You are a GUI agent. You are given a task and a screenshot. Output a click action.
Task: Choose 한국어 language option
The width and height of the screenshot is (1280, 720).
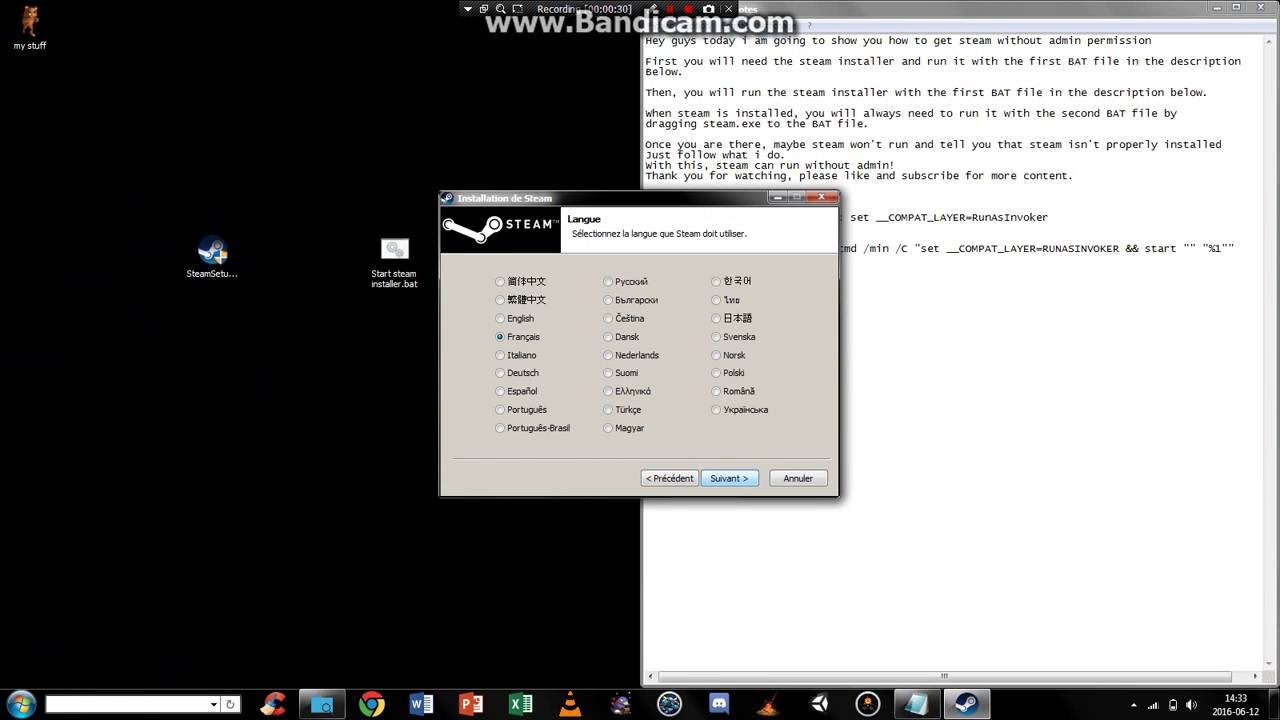click(731, 282)
